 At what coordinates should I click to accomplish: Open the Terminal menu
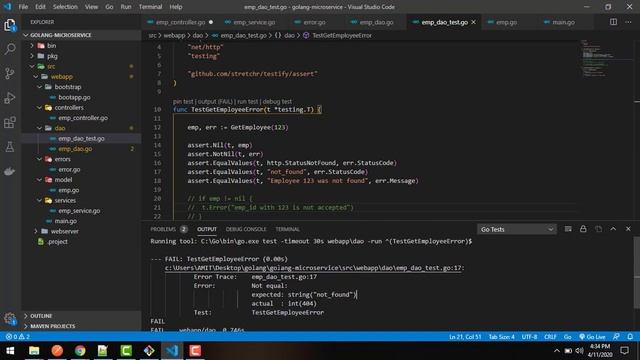[x=150, y=7]
